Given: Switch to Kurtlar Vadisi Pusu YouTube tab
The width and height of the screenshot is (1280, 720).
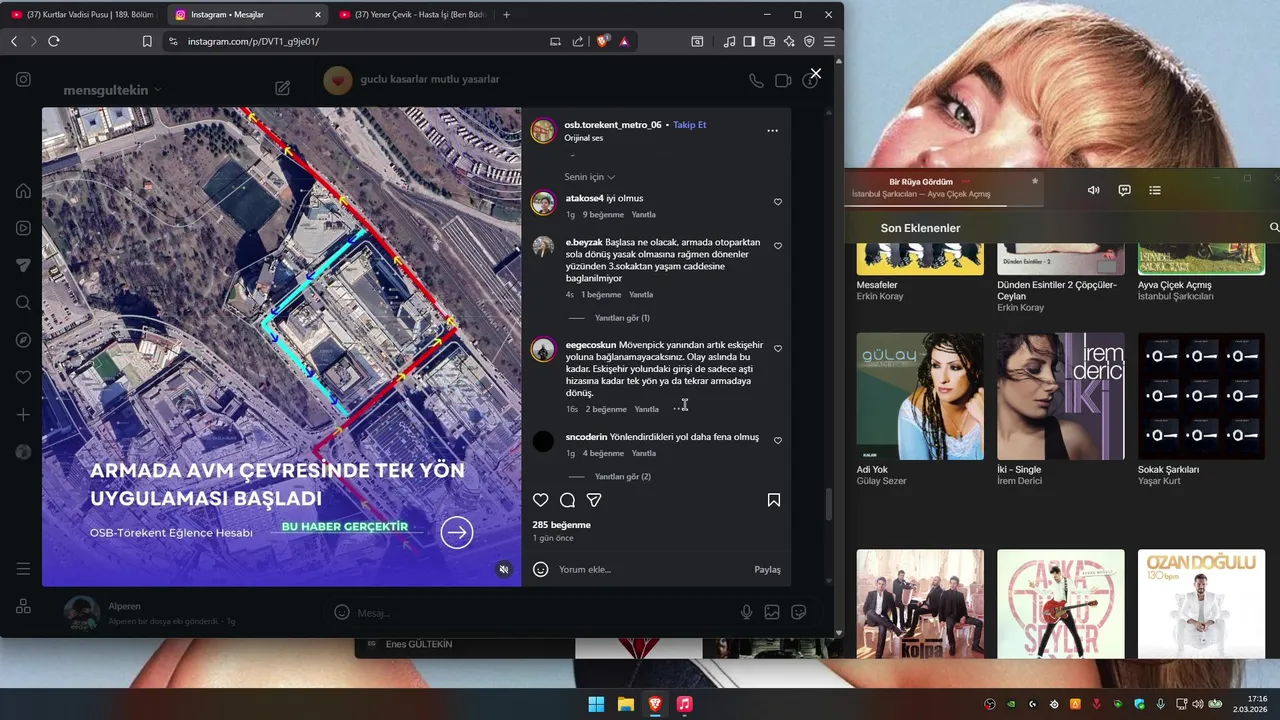Looking at the screenshot, I should pyautogui.click(x=83, y=15).
